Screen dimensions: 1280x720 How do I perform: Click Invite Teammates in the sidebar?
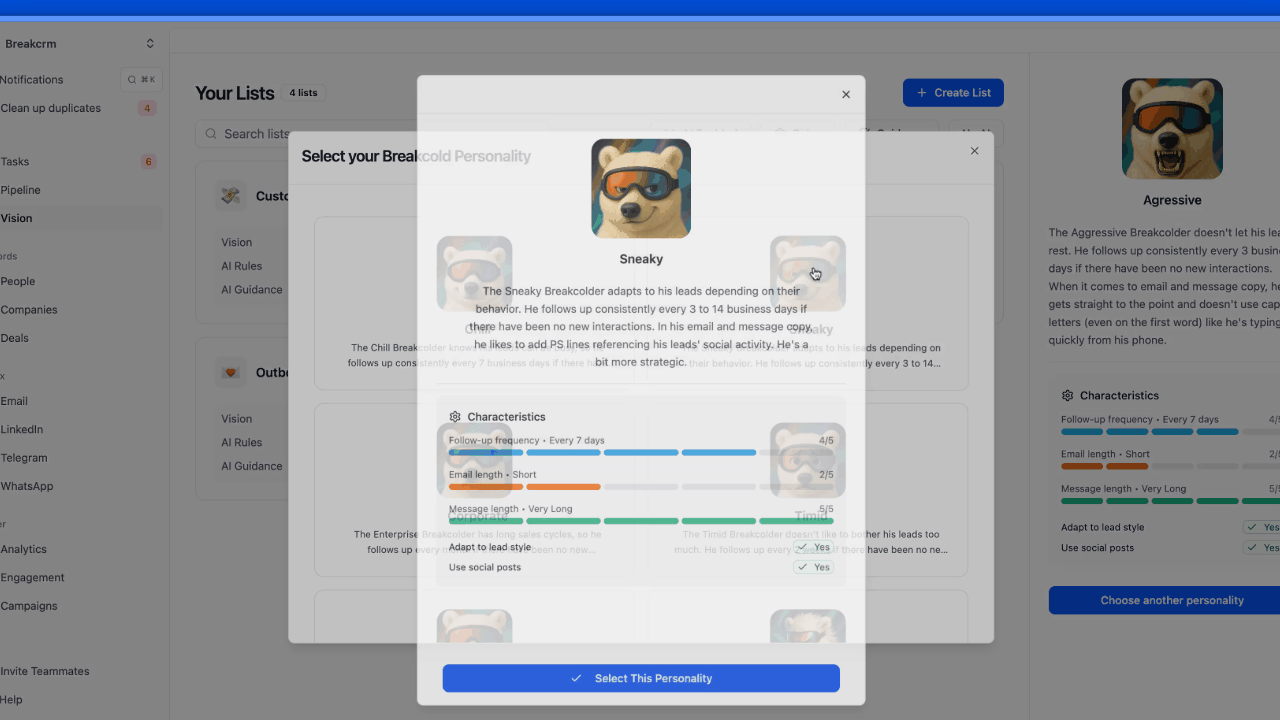tap(45, 671)
